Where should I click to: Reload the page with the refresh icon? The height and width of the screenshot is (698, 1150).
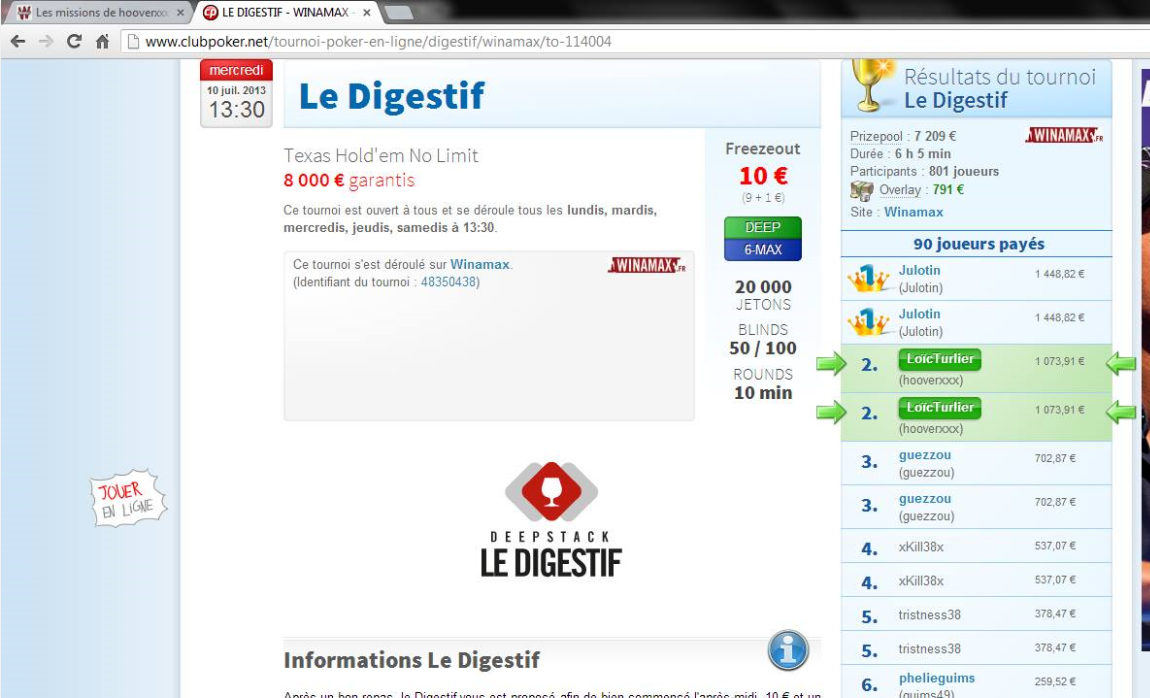[x=74, y=42]
